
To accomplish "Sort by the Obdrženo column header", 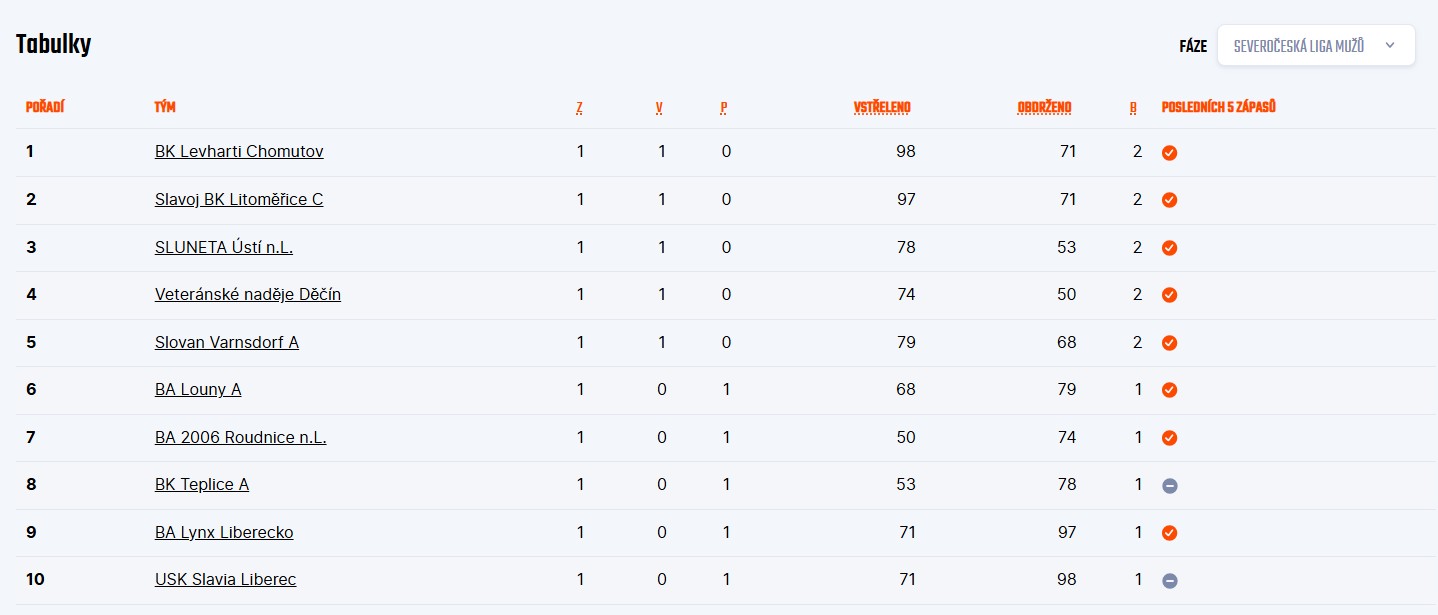I will coord(1044,108).
